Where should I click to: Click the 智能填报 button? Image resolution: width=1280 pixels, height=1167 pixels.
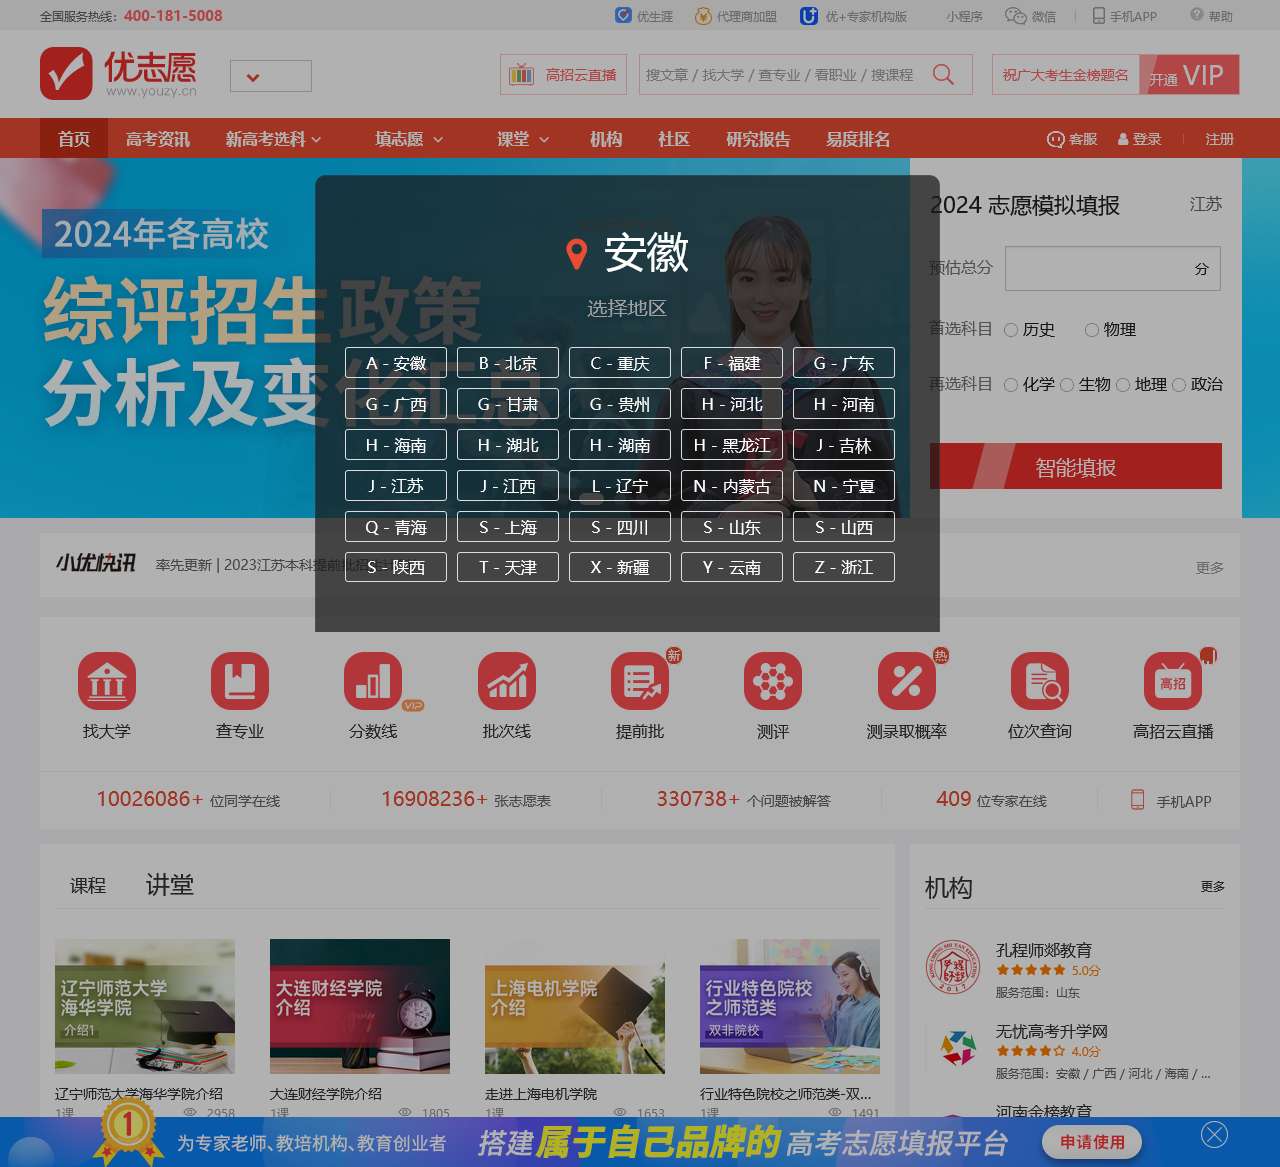tap(1076, 466)
